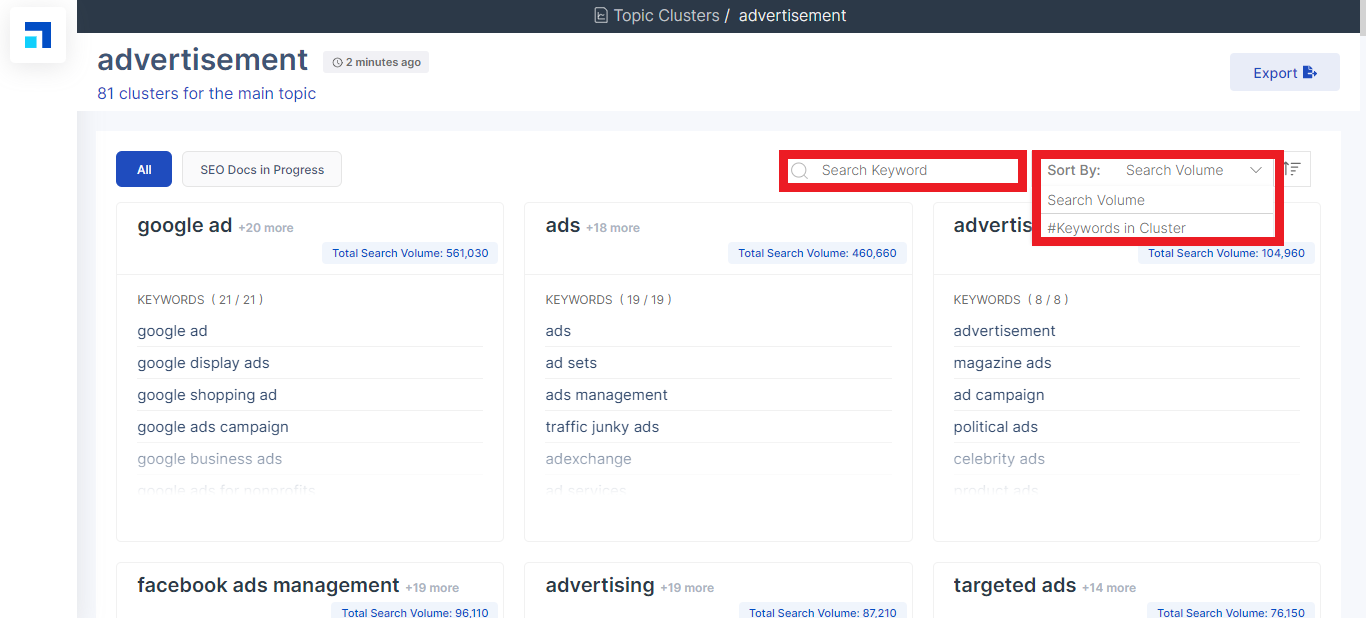
Task: Click KEYWORDS (8 / 8) label
Action: coord(1011,299)
